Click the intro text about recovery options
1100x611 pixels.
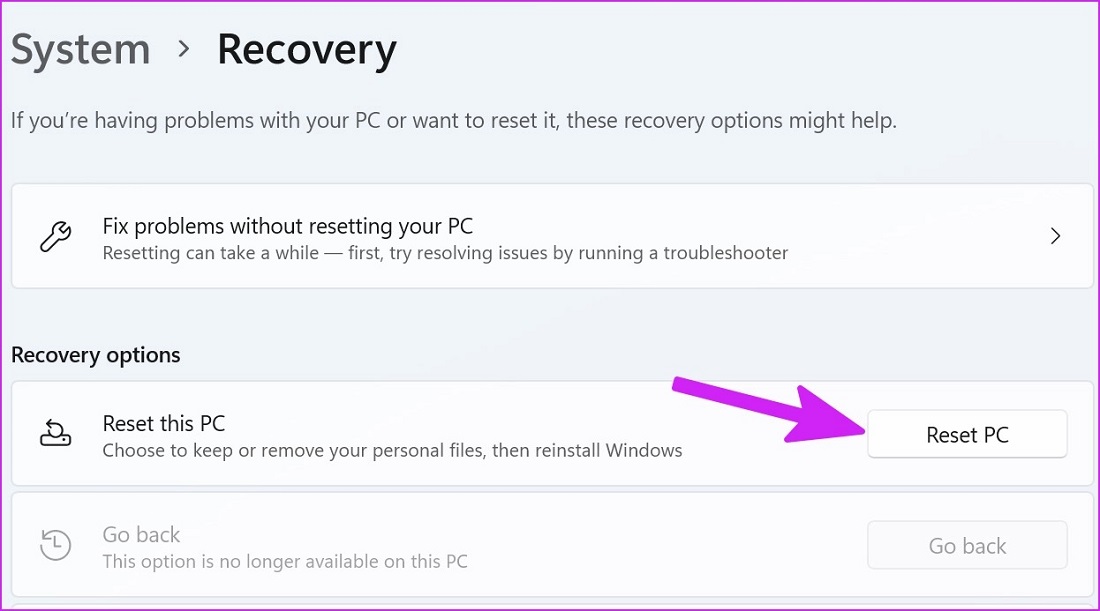click(453, 122)
